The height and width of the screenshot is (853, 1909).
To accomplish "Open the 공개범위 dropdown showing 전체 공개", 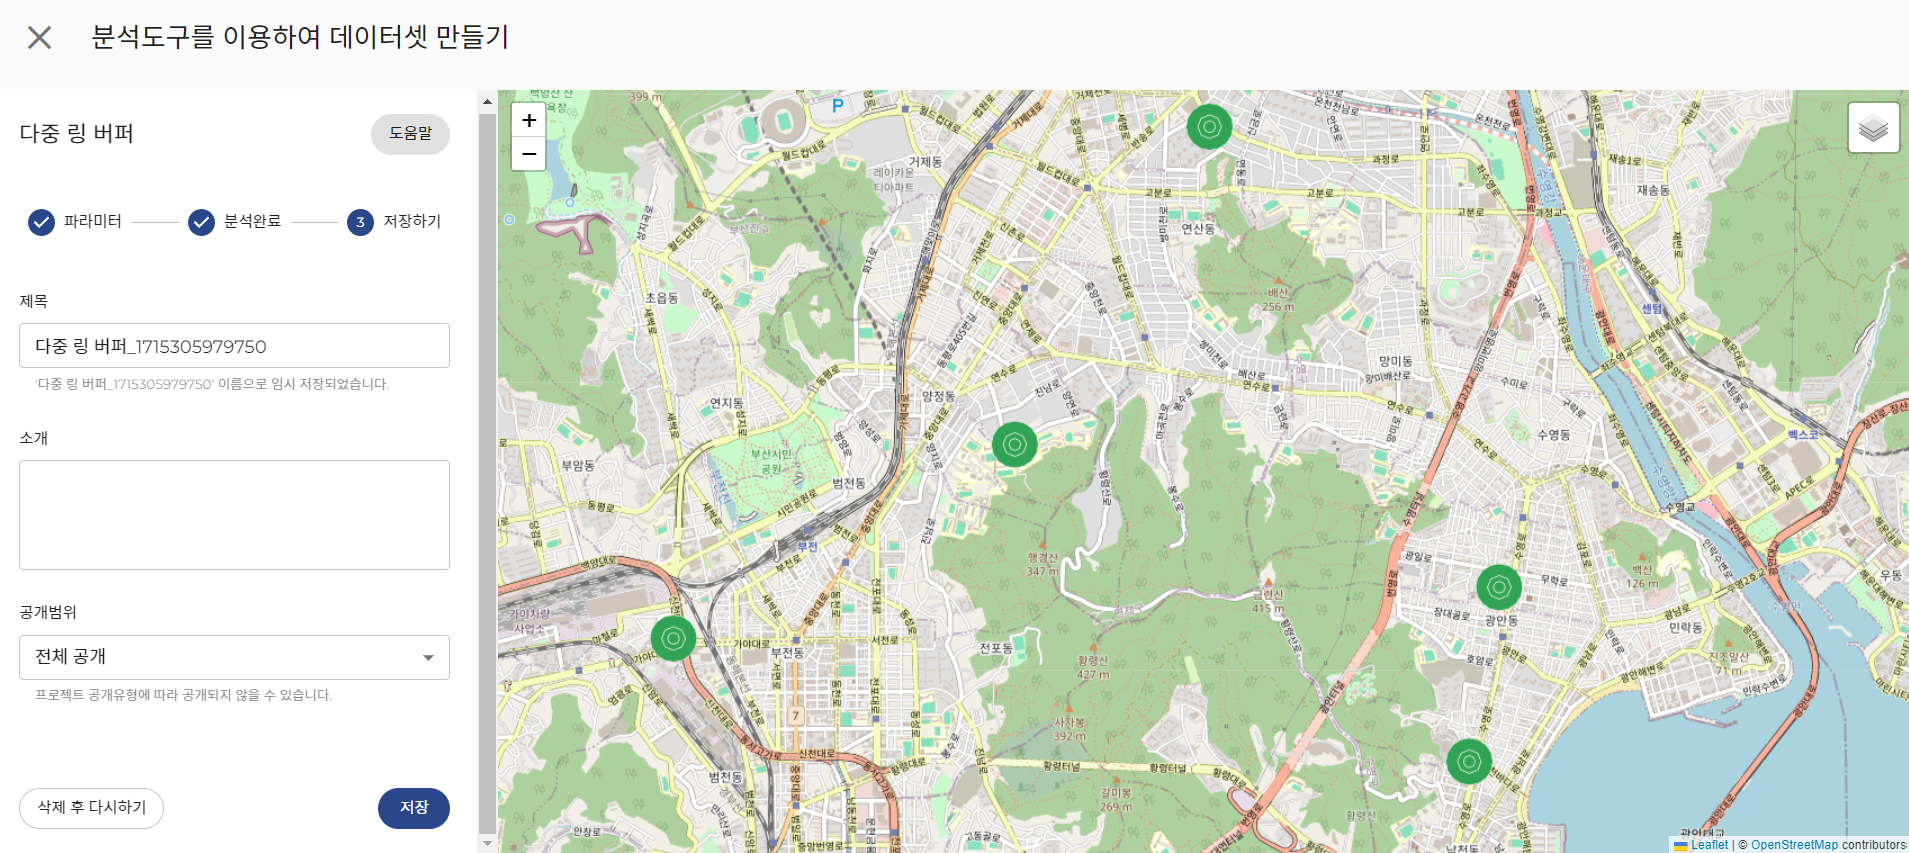I will click(234, 657).
